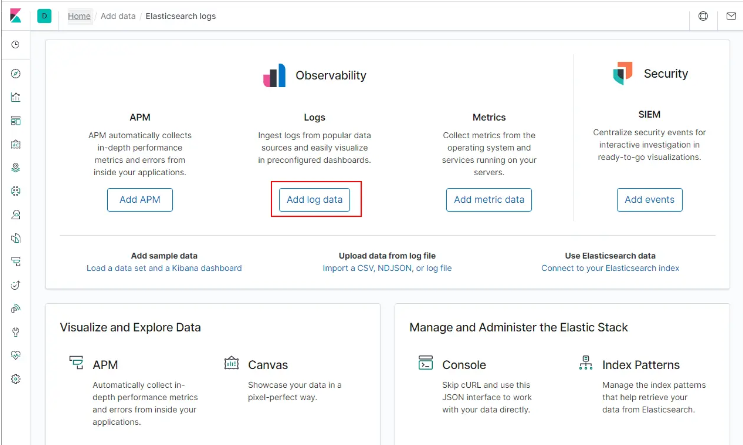Viewport: 743px width, 445px height.
Task: Click the Metrics heading text
Action: 489,117
